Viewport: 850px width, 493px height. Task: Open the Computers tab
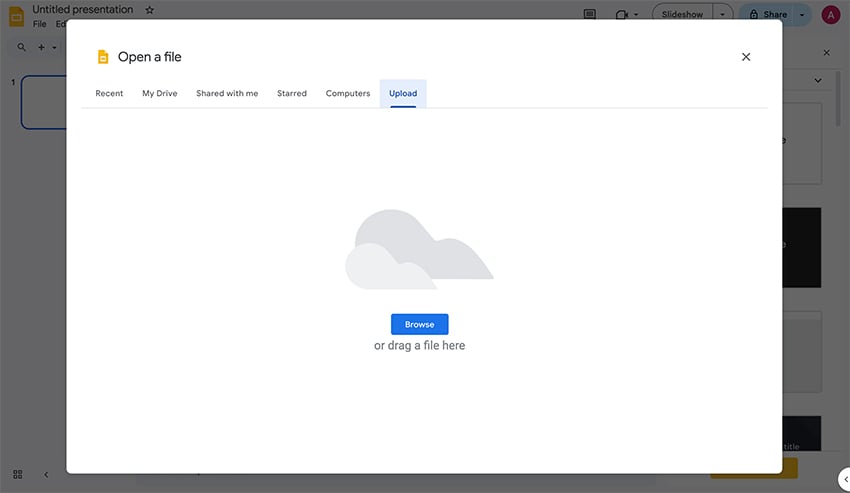pyautogui.click(x=348, y=93)
